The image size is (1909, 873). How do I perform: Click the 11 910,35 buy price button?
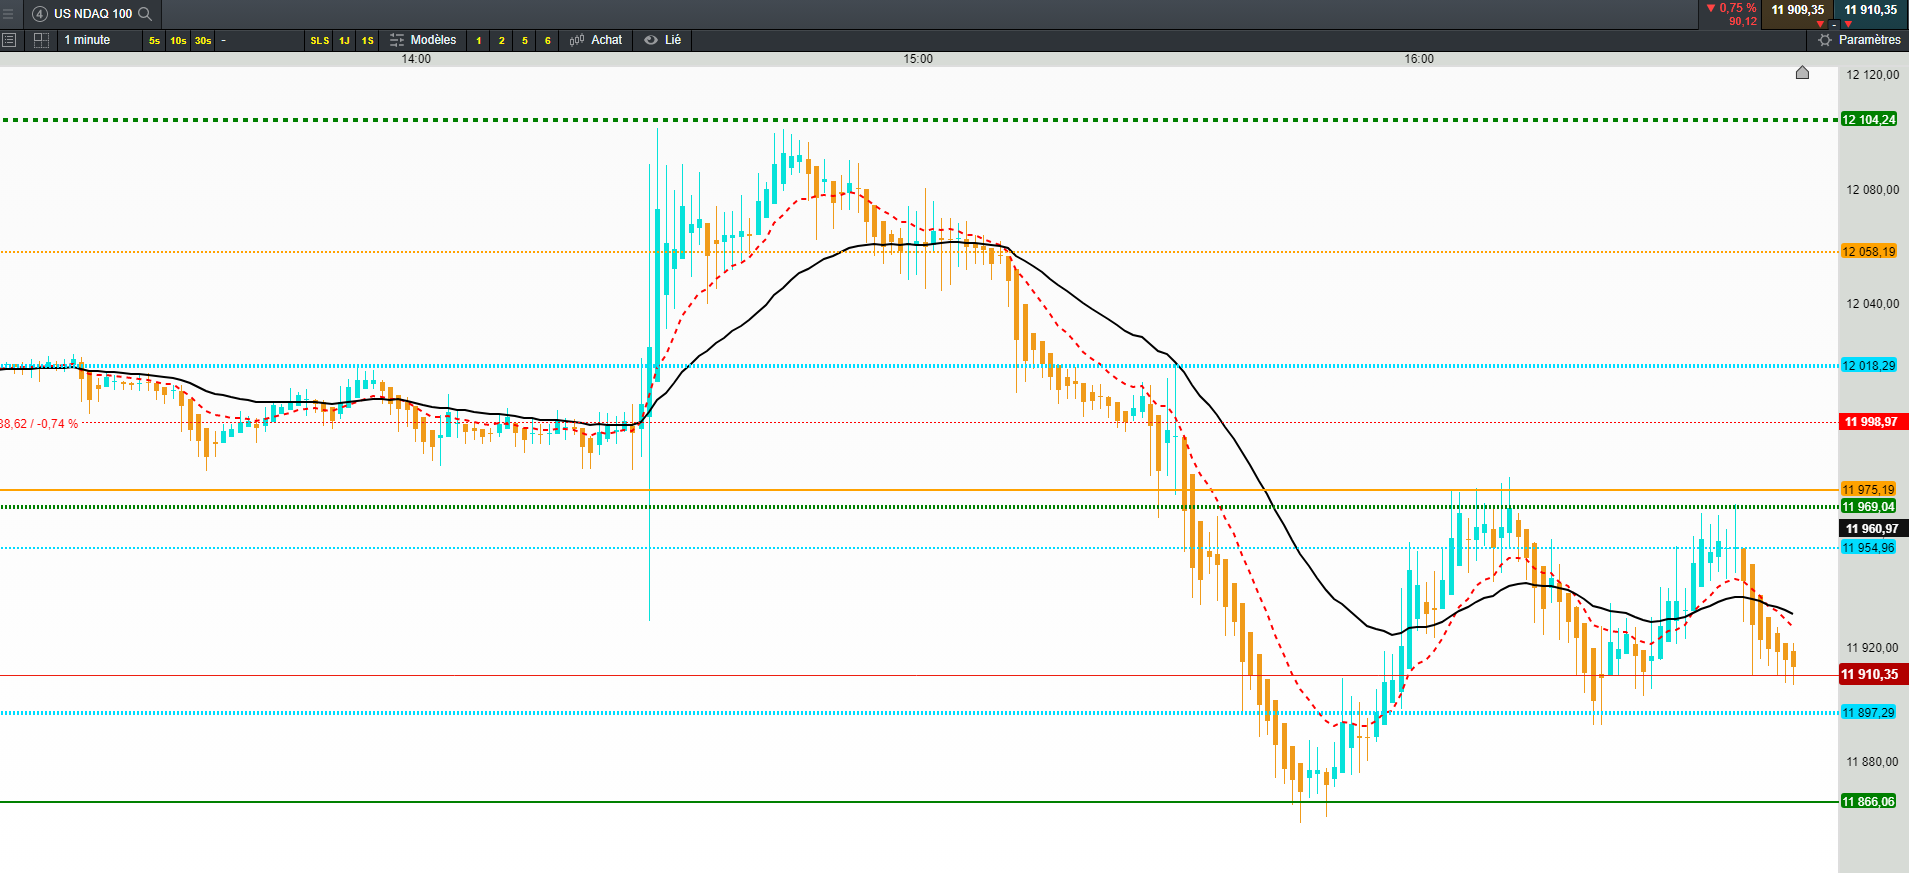(1871, 11)
